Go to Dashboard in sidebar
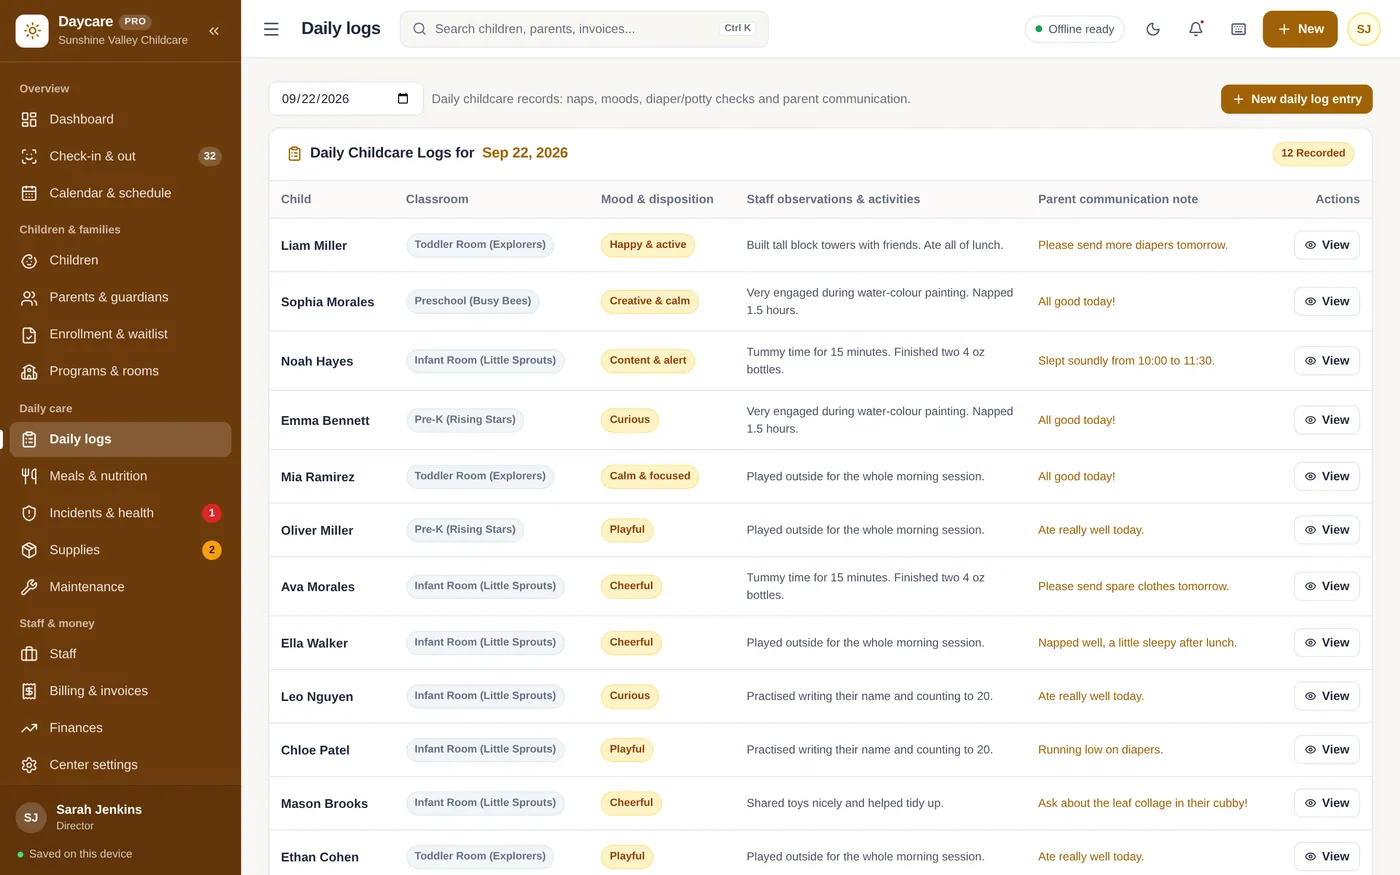This screenshot has height=875, width=1400. tap(120, 119)
